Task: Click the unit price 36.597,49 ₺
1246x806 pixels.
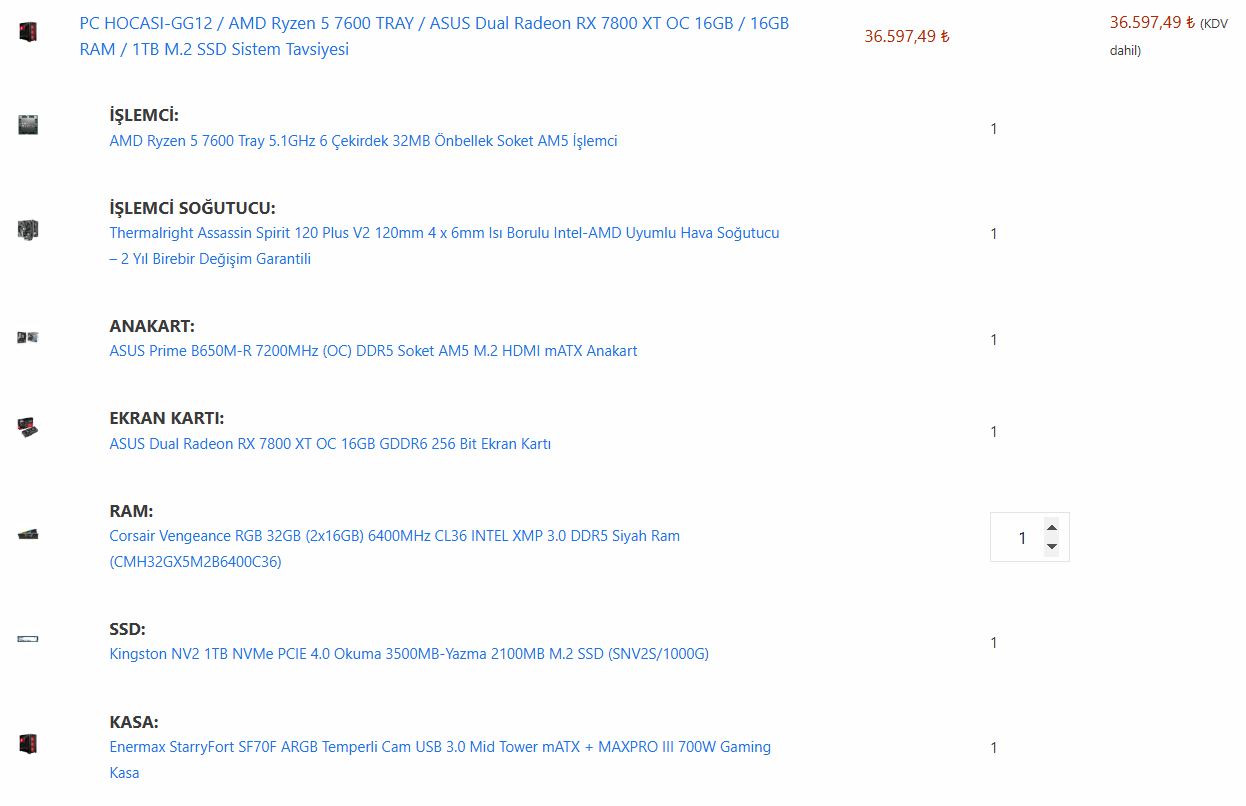Action: 907,36
